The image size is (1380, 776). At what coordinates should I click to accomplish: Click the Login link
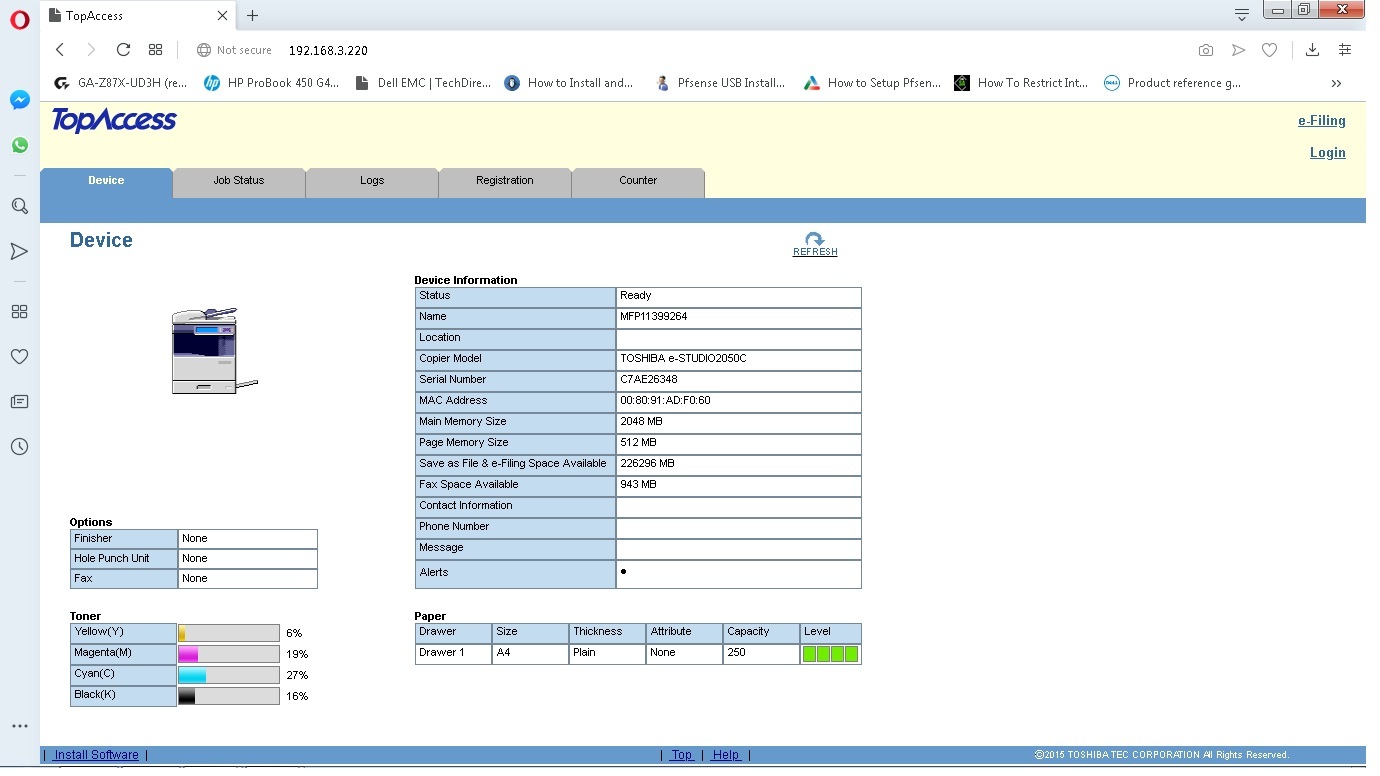pos(1327,153)
